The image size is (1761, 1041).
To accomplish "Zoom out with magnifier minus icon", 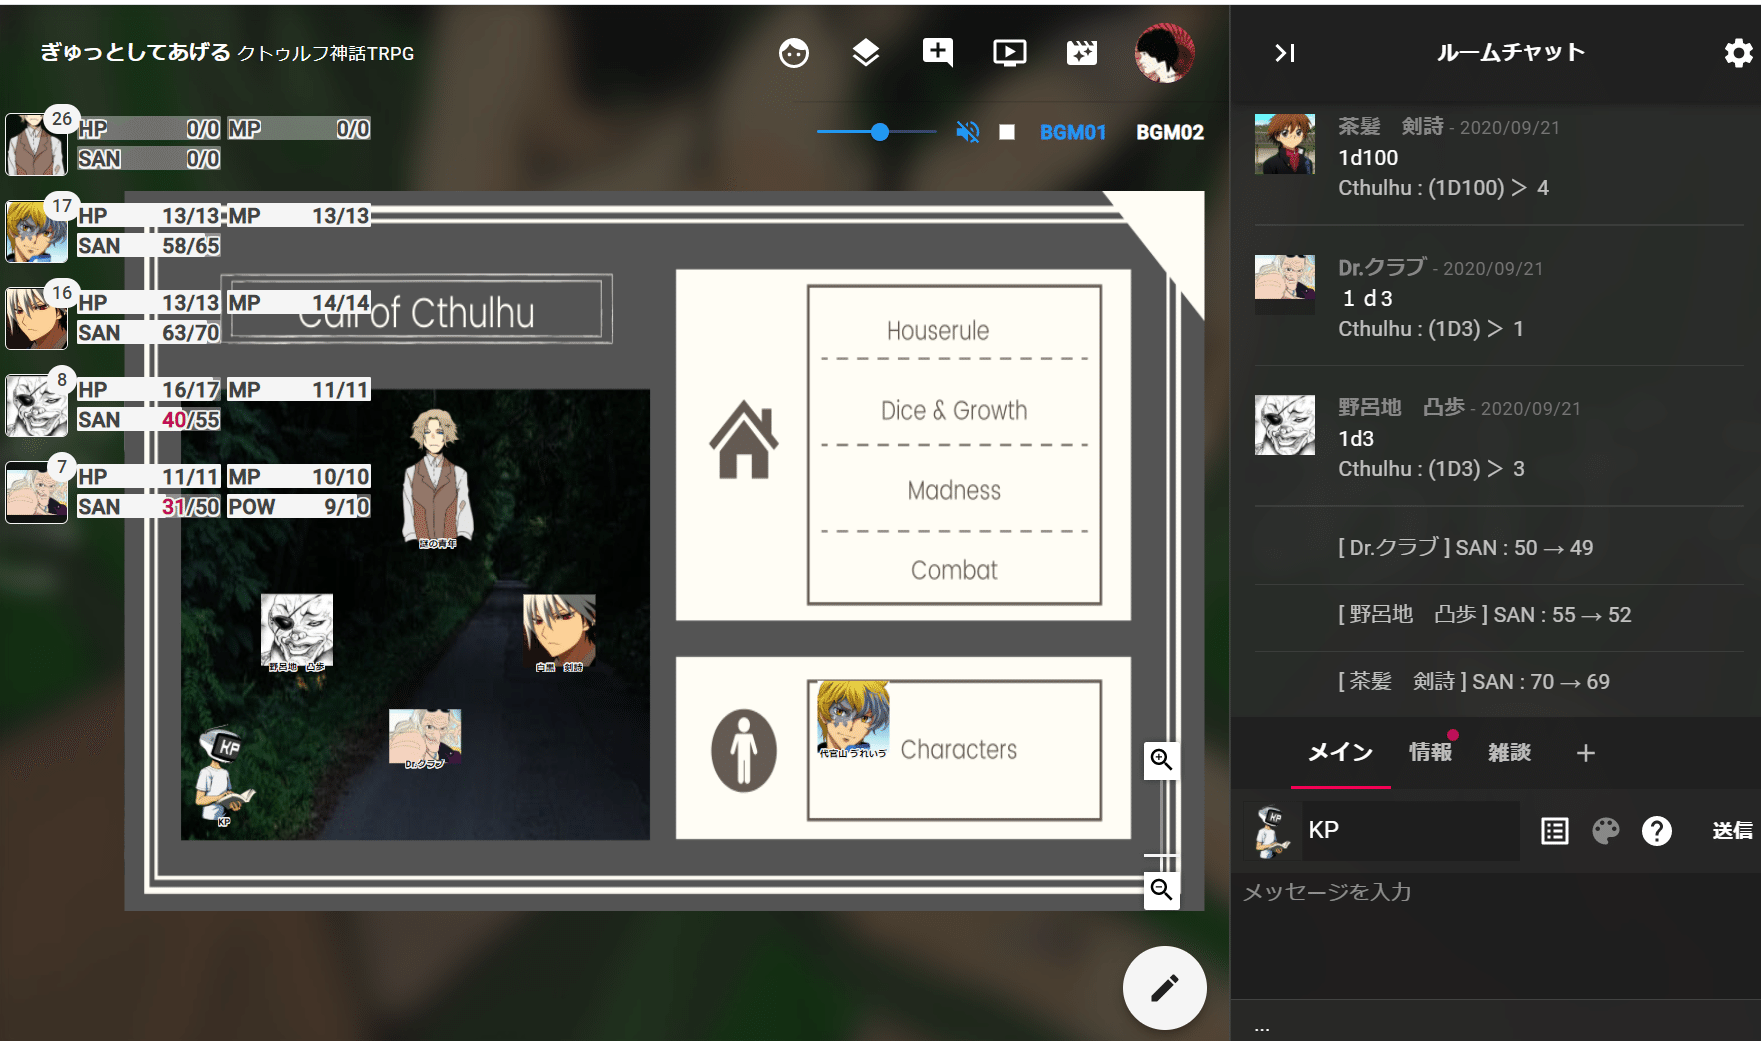I will pyautogui.click(x=1161, y=890).
